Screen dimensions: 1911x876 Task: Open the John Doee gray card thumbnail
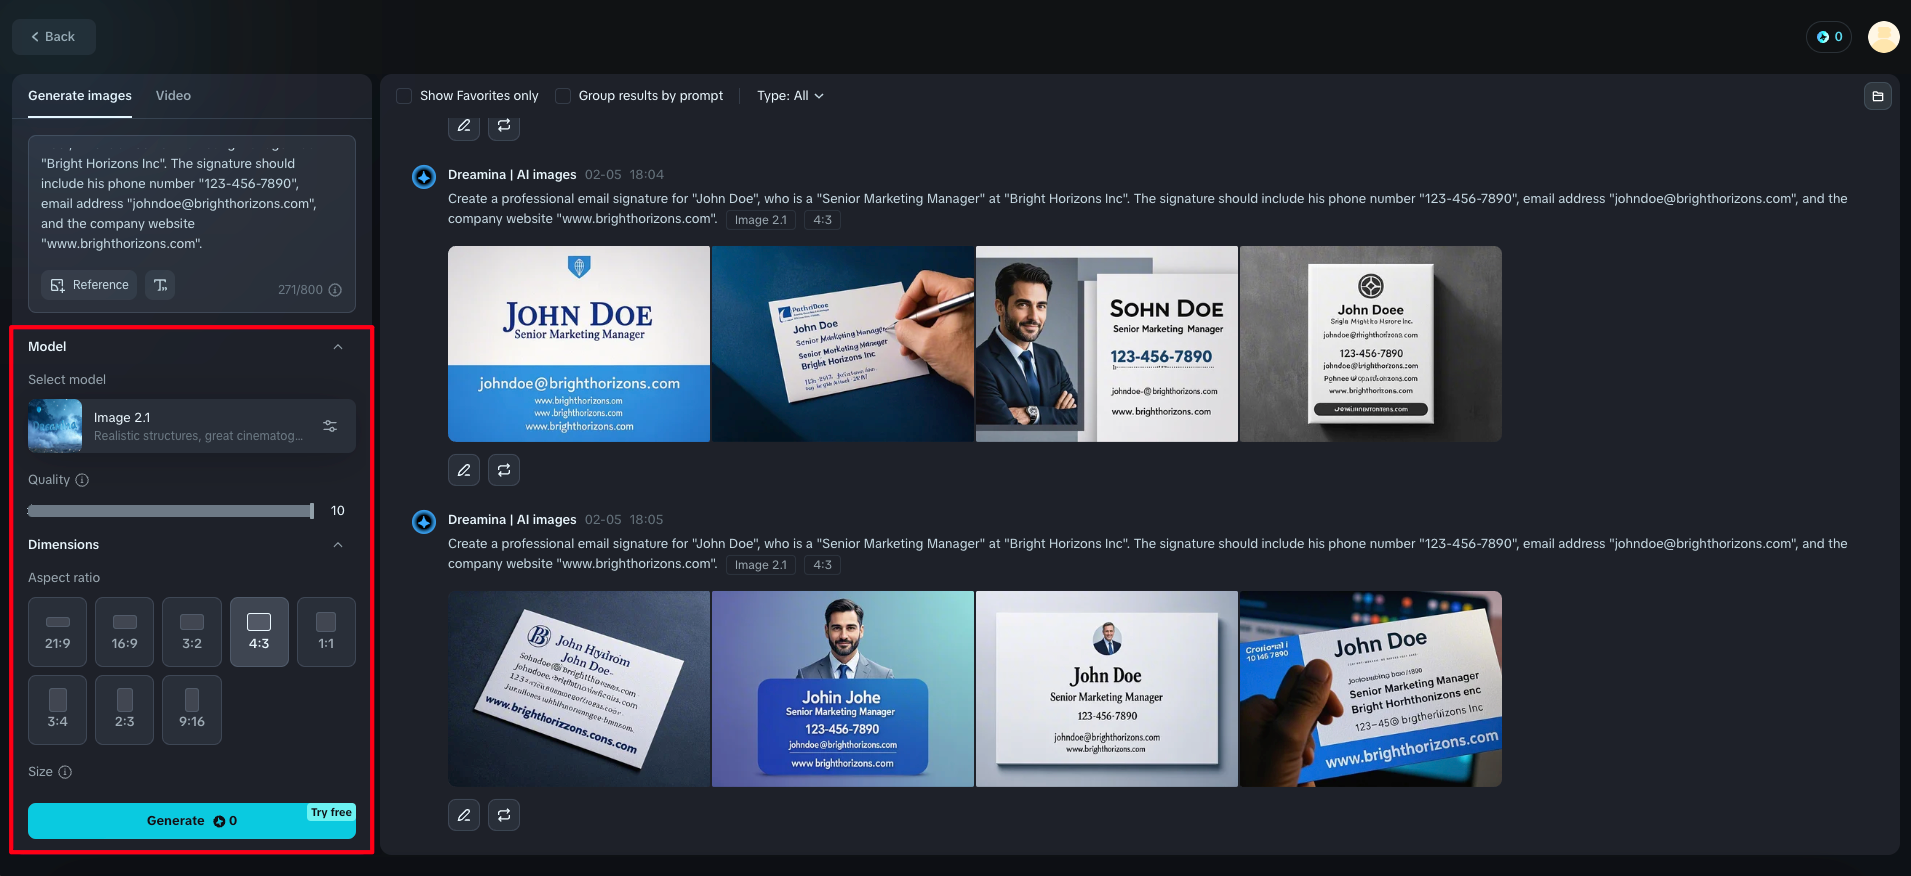(1371, 344)
